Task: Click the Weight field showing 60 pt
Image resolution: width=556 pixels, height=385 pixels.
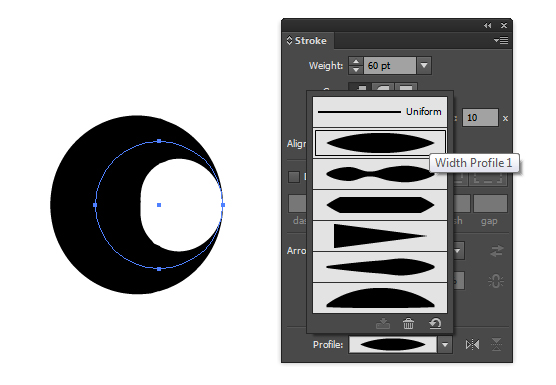Action: [x=389, y=66]
